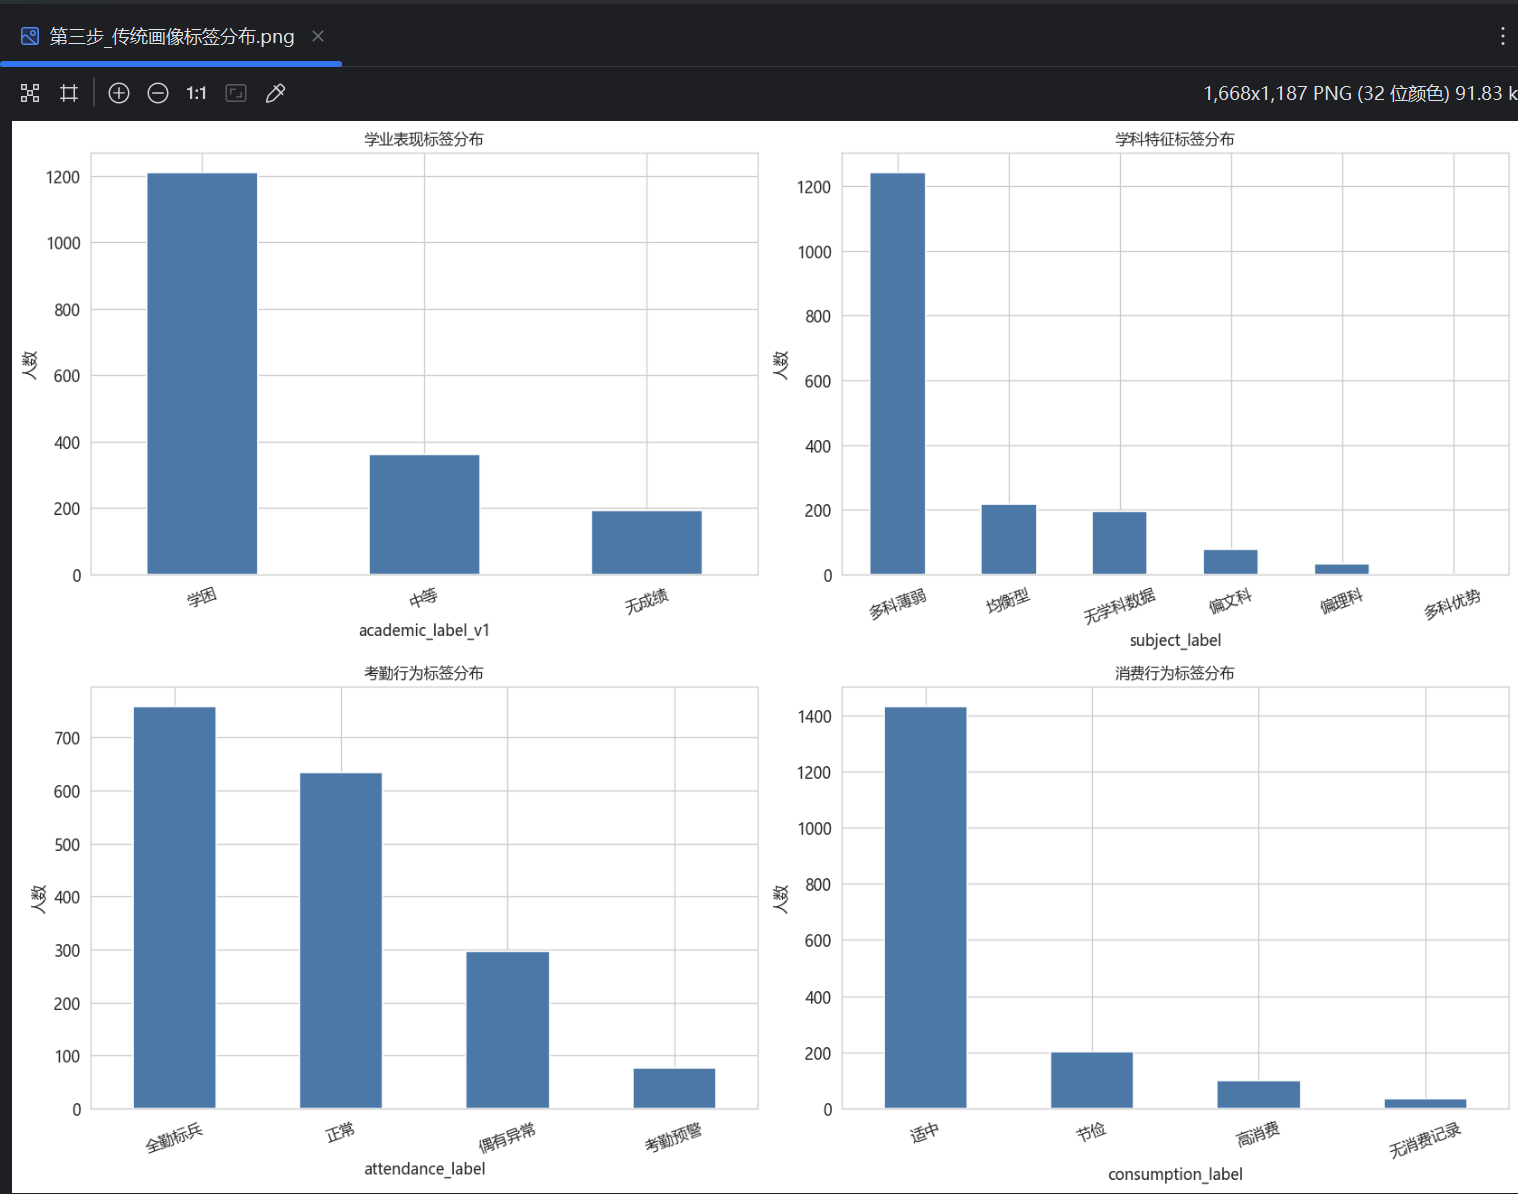Viewport: 1518px width, 1194px height.
Task: Click the 学困 bar in academic chart
Action: (x=202, y=374)
